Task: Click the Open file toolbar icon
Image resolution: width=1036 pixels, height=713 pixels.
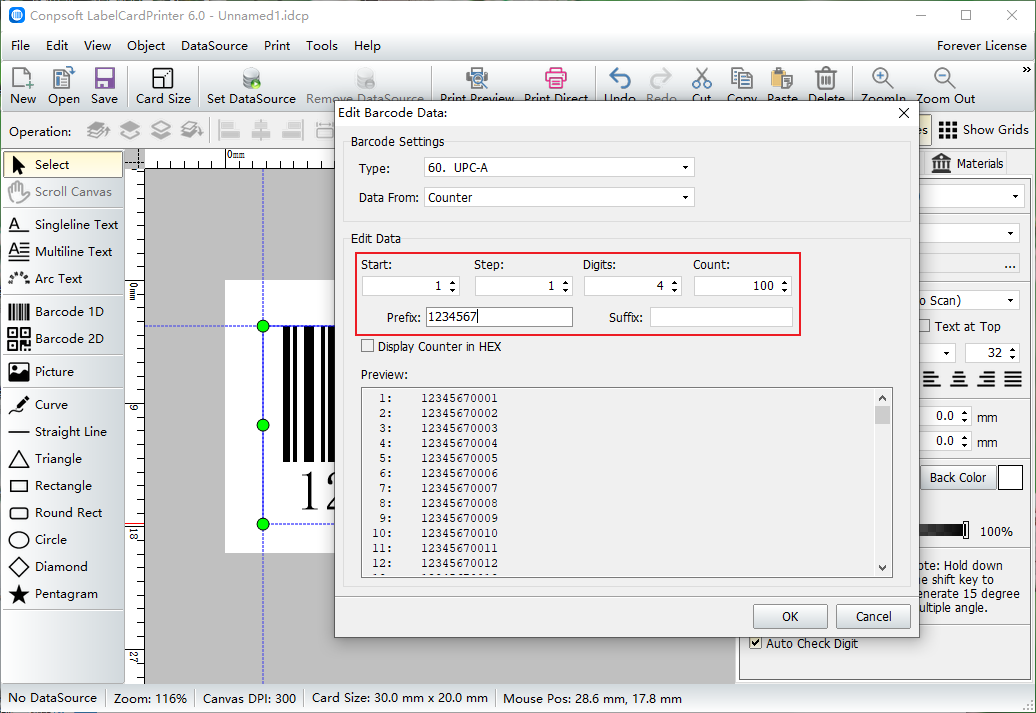Action: (x=63, y=79)
